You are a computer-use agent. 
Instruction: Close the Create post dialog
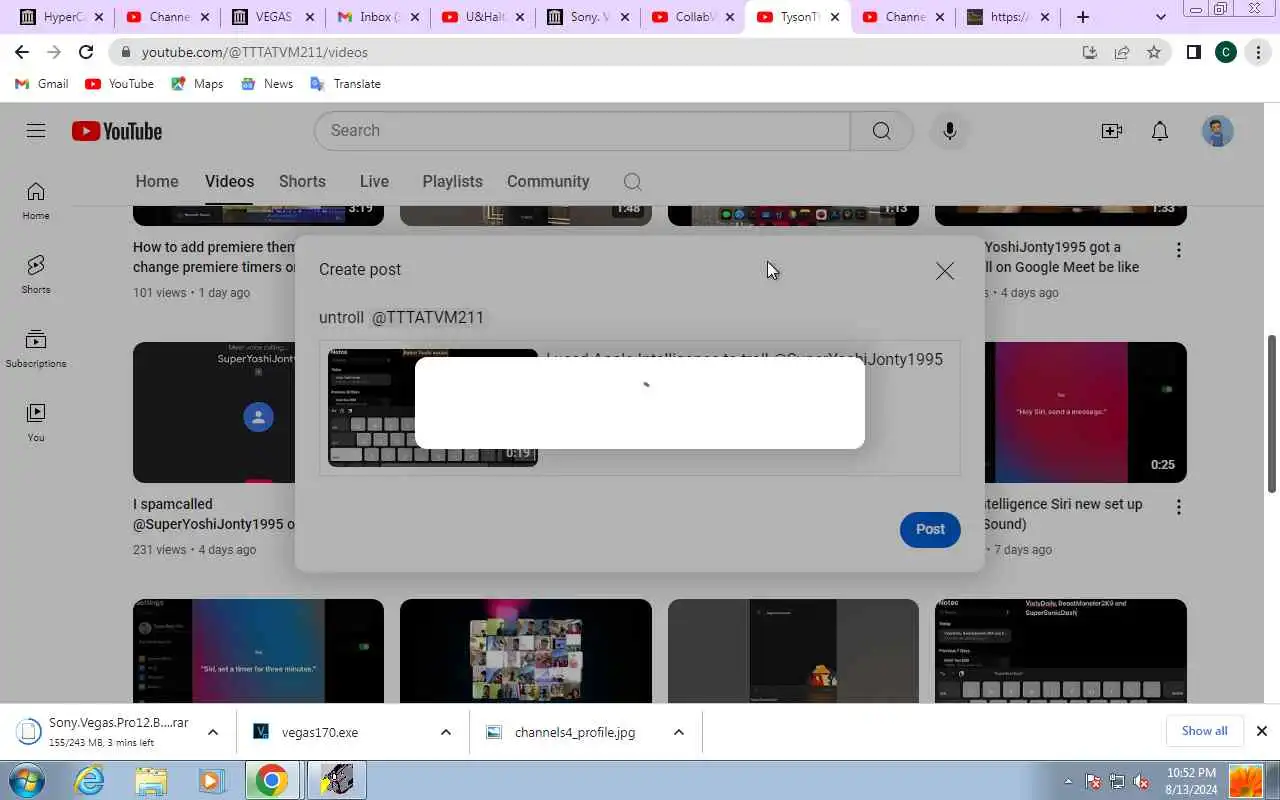click(x=945, y=271)
